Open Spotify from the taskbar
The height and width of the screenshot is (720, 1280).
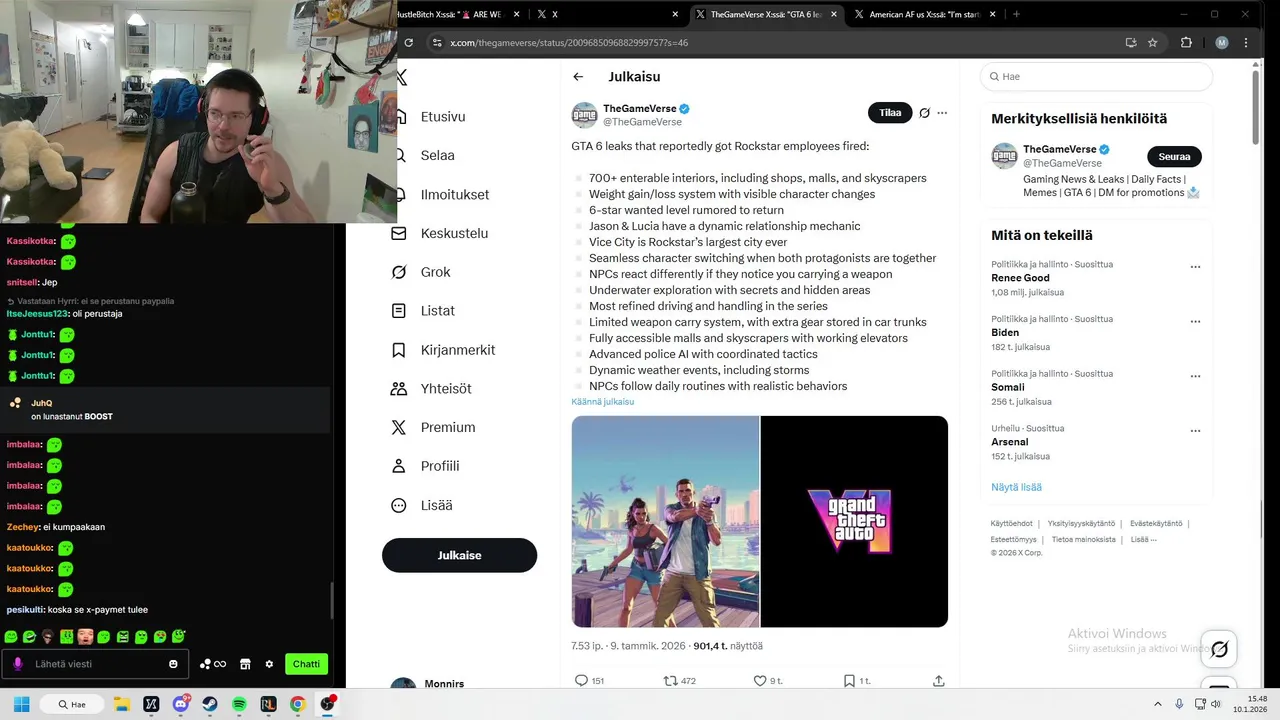[239, 705]
